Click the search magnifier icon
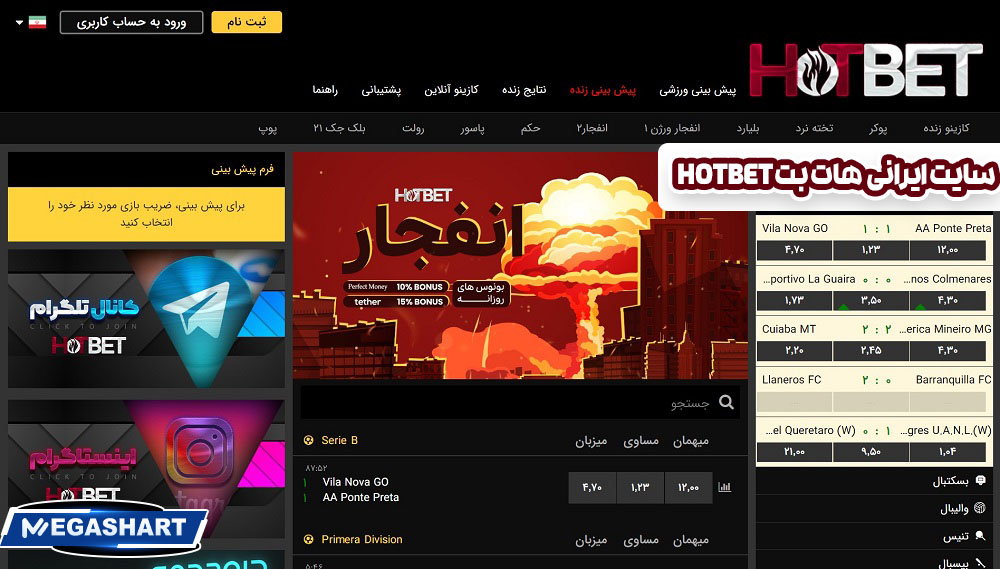1000x569 pixels. [x=726, y=402]
